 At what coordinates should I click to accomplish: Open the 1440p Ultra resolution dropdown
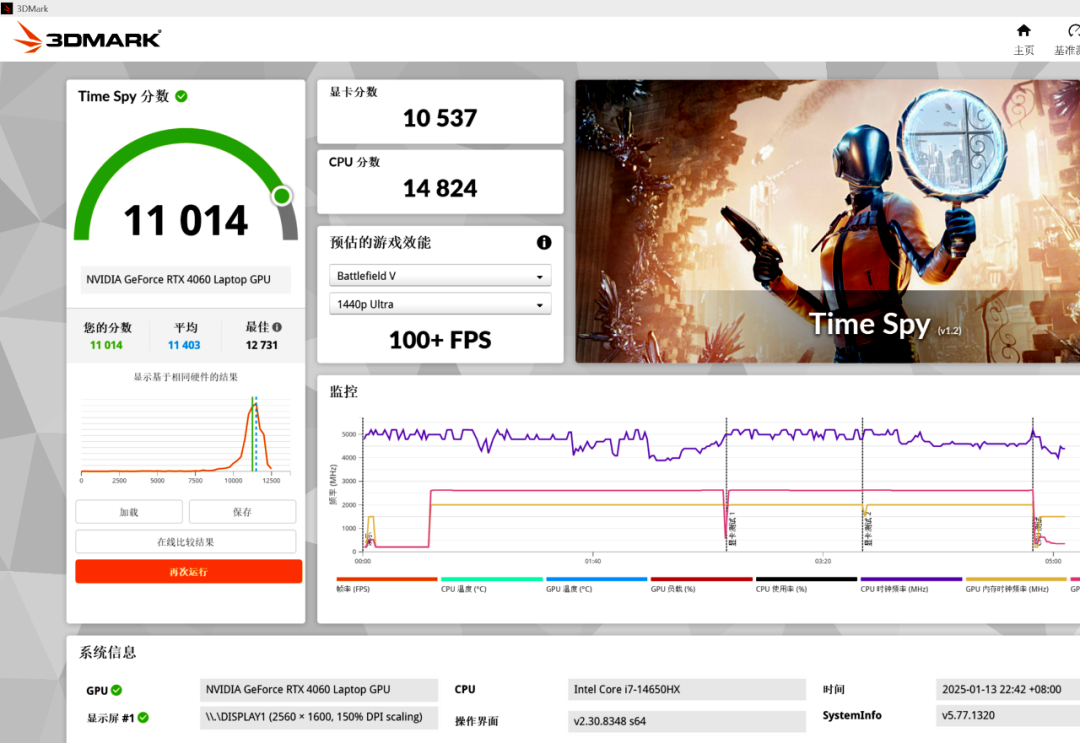pyautogui.click(x=440, y=304)
